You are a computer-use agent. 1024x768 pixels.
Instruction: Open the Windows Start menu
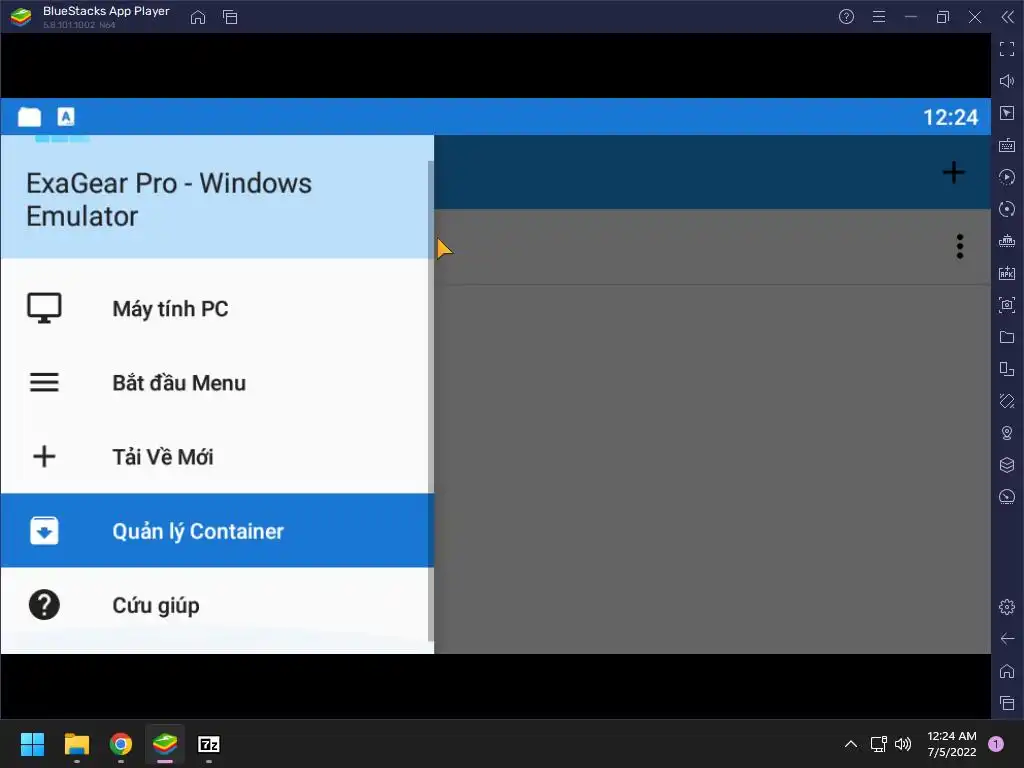[x=32, y=744]
